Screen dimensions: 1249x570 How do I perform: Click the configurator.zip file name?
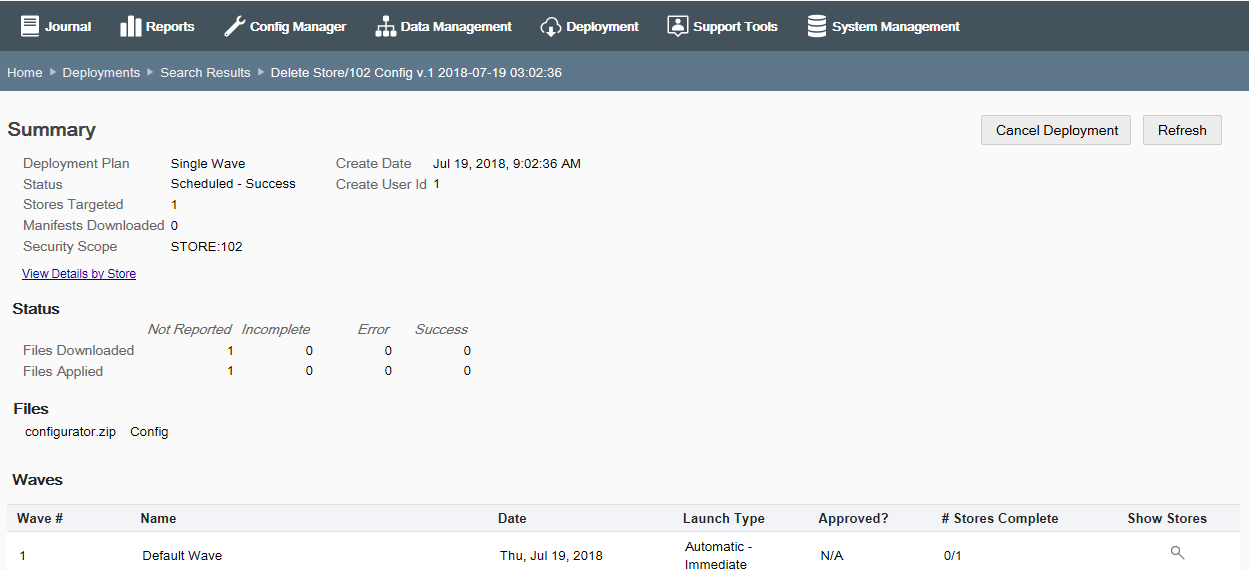point(70,432)
